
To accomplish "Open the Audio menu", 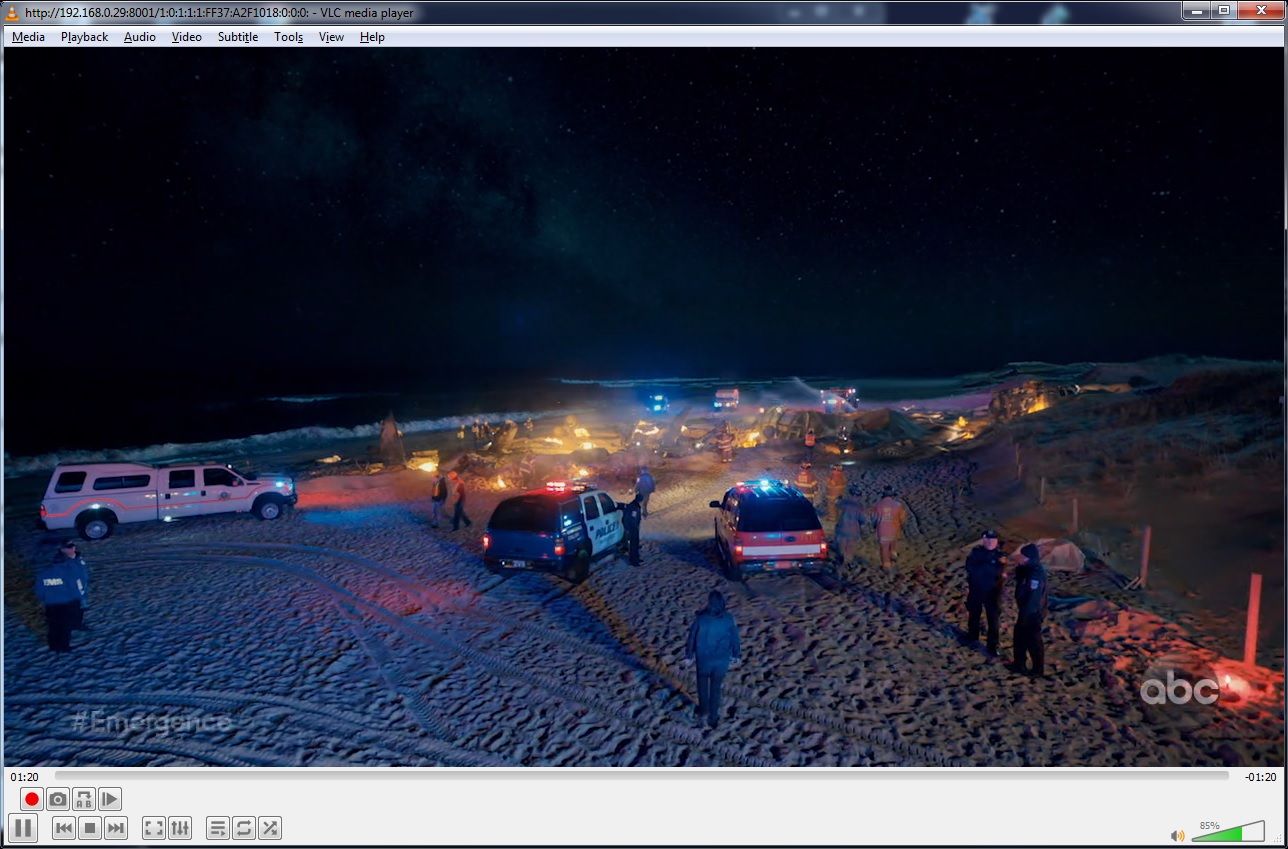I will pos(140,37).
